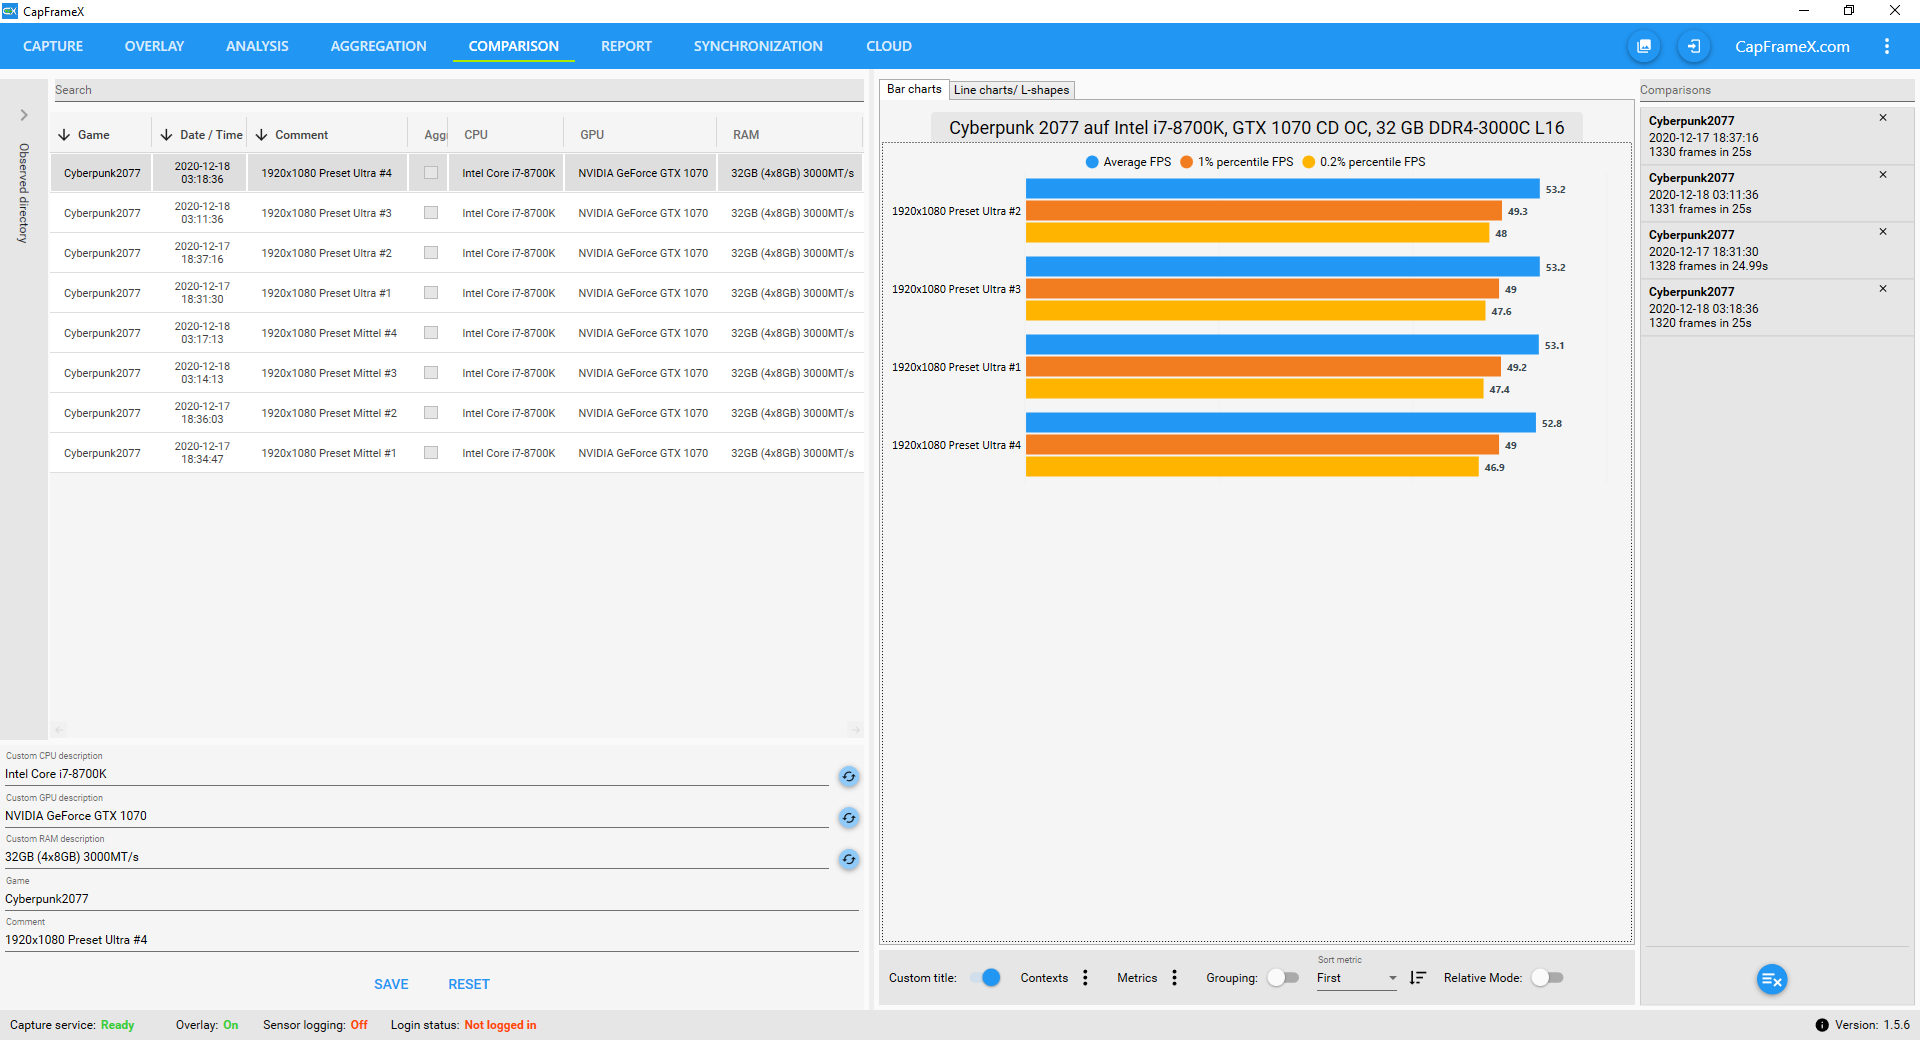Toggle sort direction icon beside Sort metric
1920x1040 pixels.
[1417, 978]
